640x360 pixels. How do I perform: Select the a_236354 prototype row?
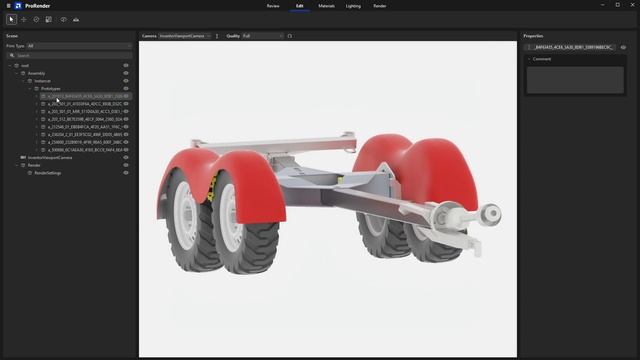tap(85, 134)
